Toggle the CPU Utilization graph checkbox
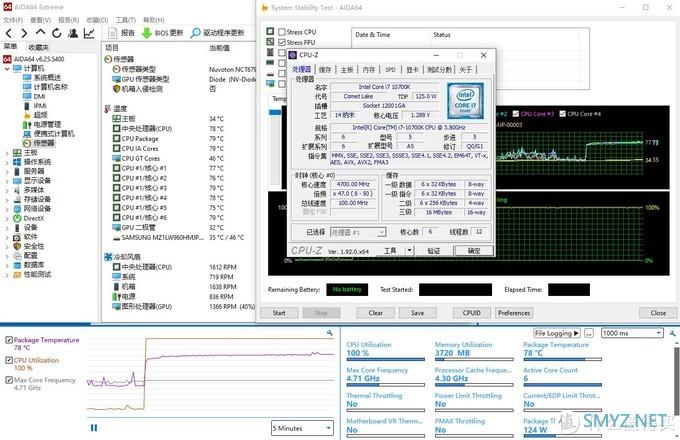 (x=9, y=360)
